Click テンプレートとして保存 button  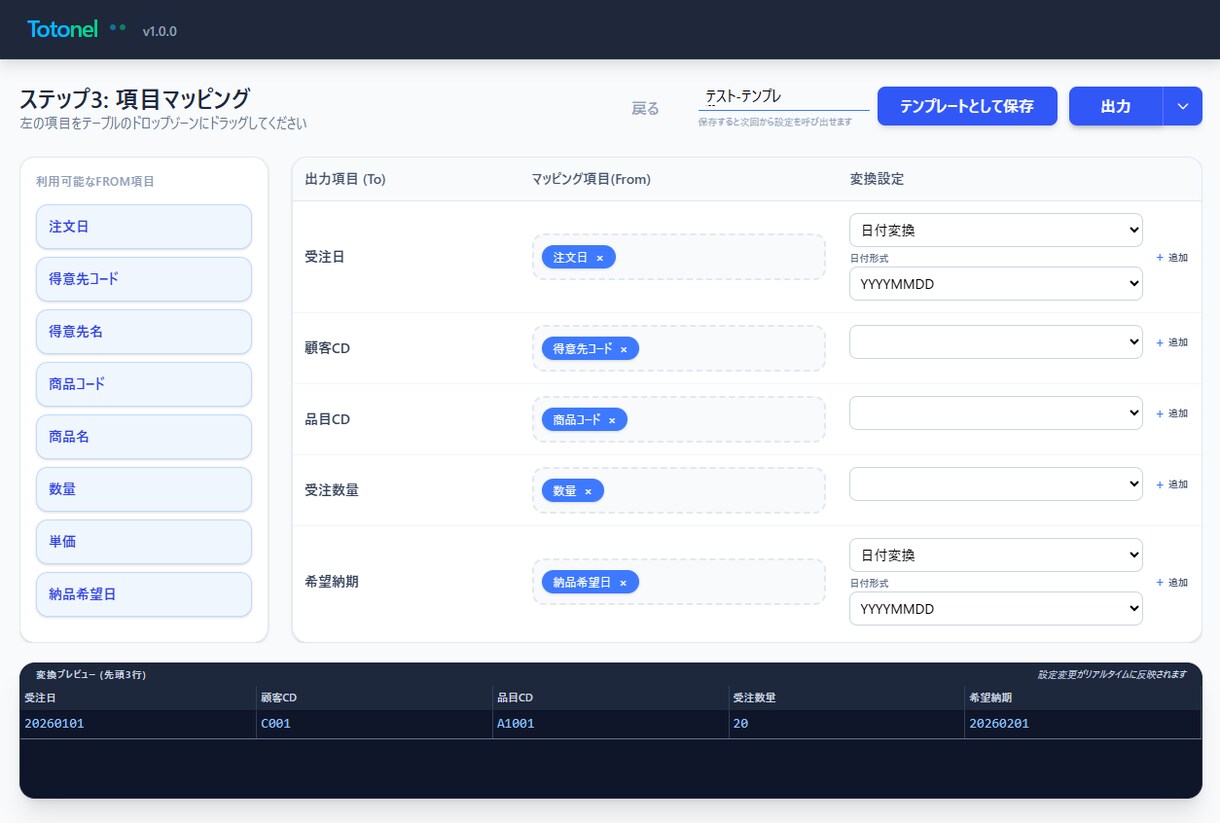967,106
